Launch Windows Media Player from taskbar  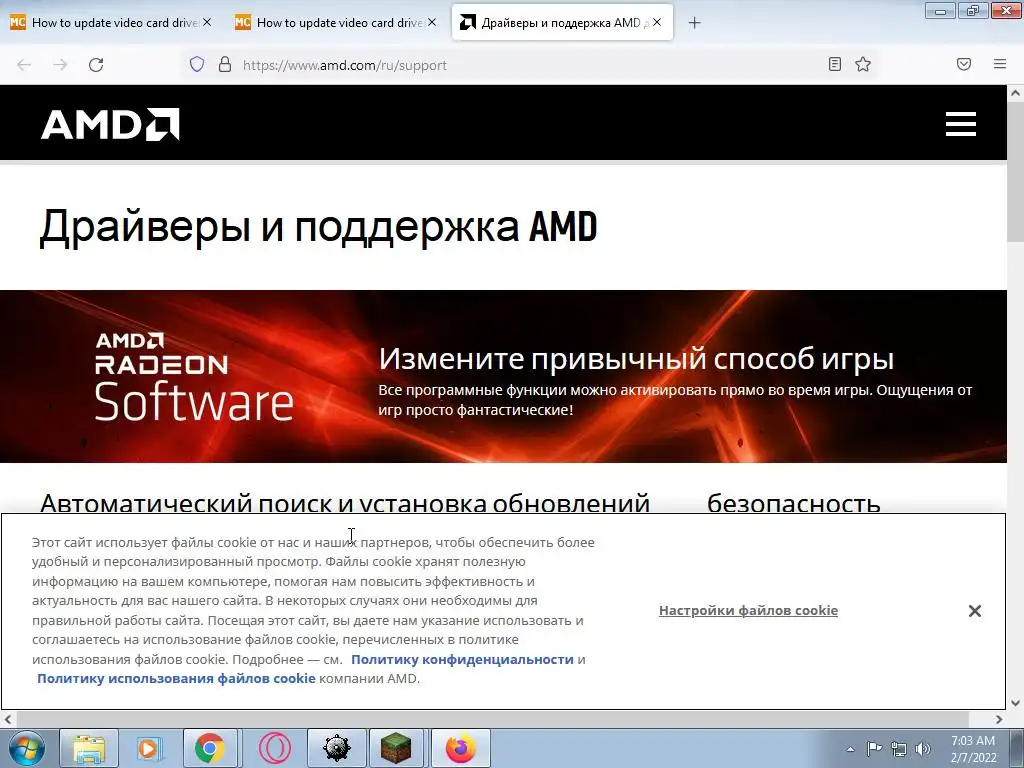point(150,748)
